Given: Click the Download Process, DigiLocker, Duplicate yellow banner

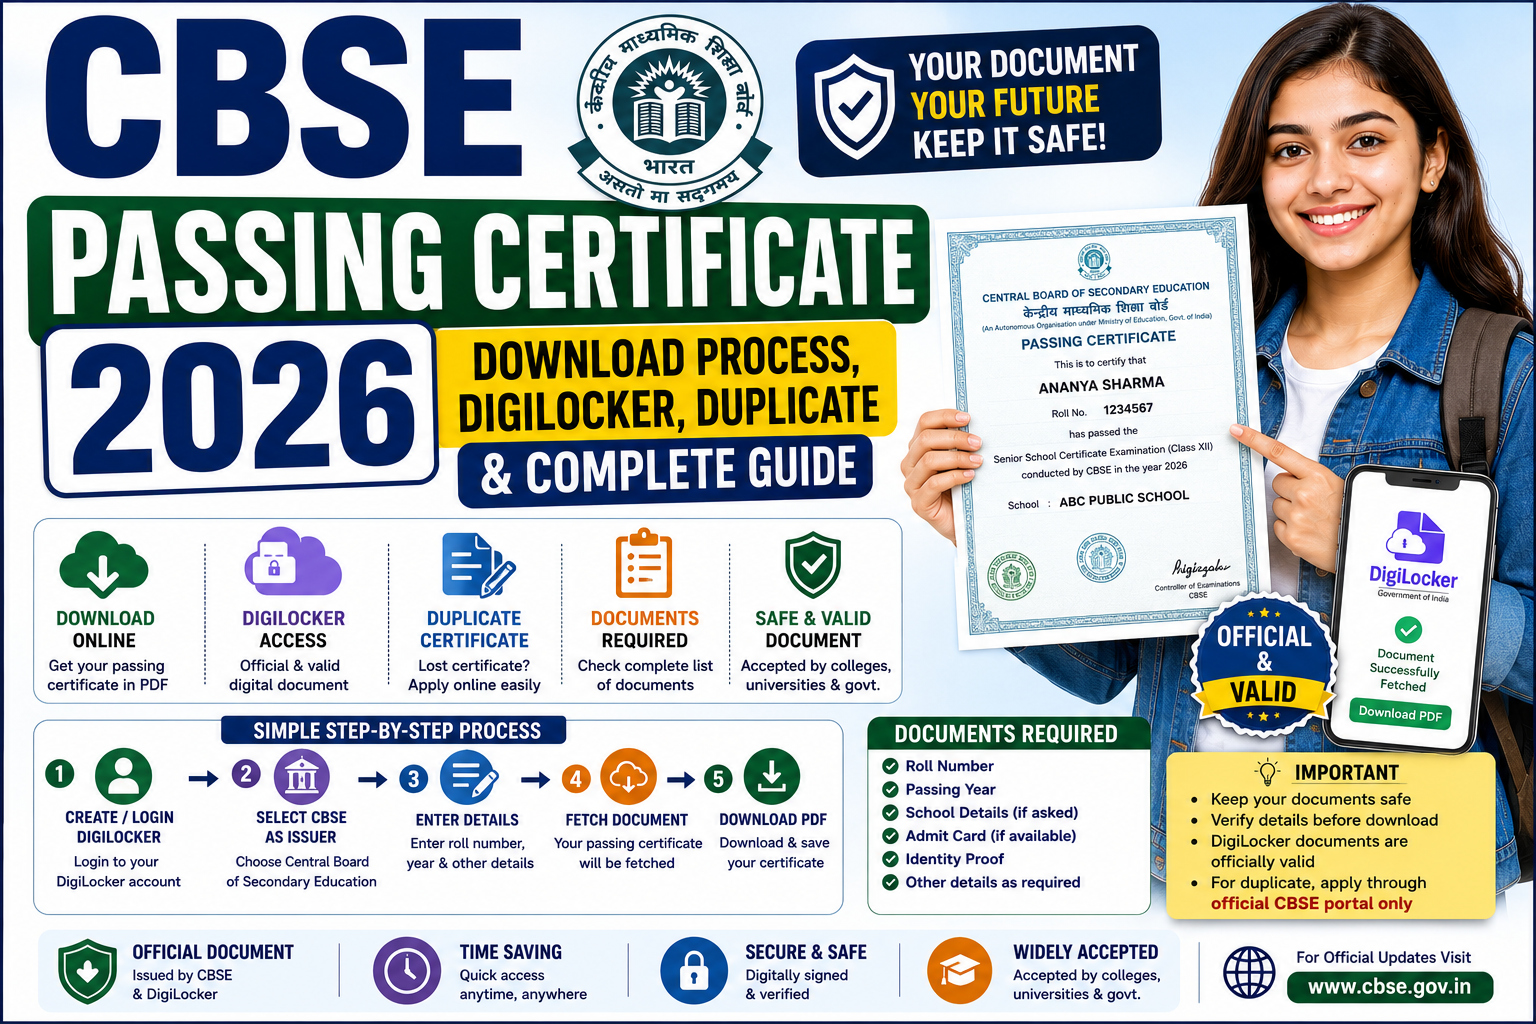Looking at the screenshot, I should [667, 384].
